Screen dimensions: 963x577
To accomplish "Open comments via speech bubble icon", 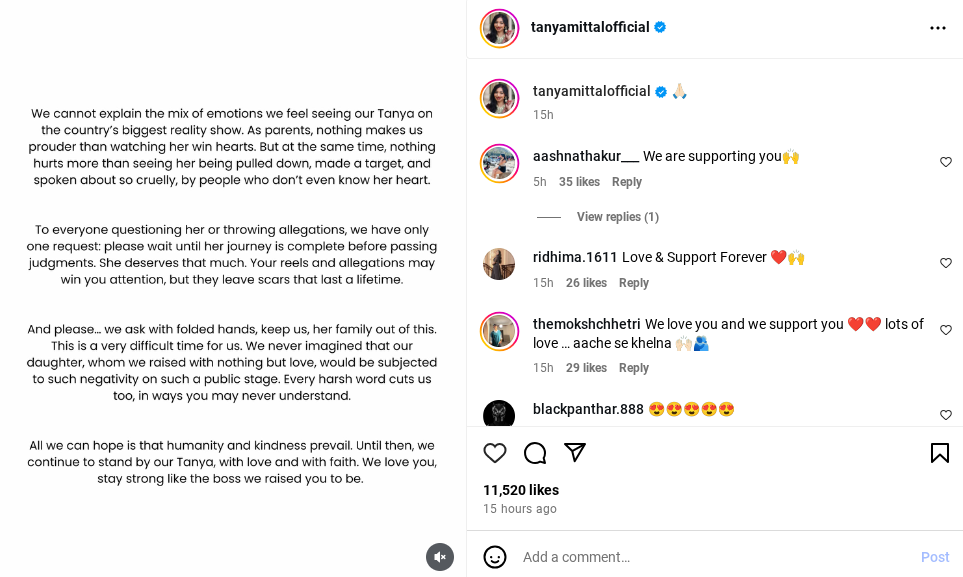I will pyautogui.click(x=535, y=453).
